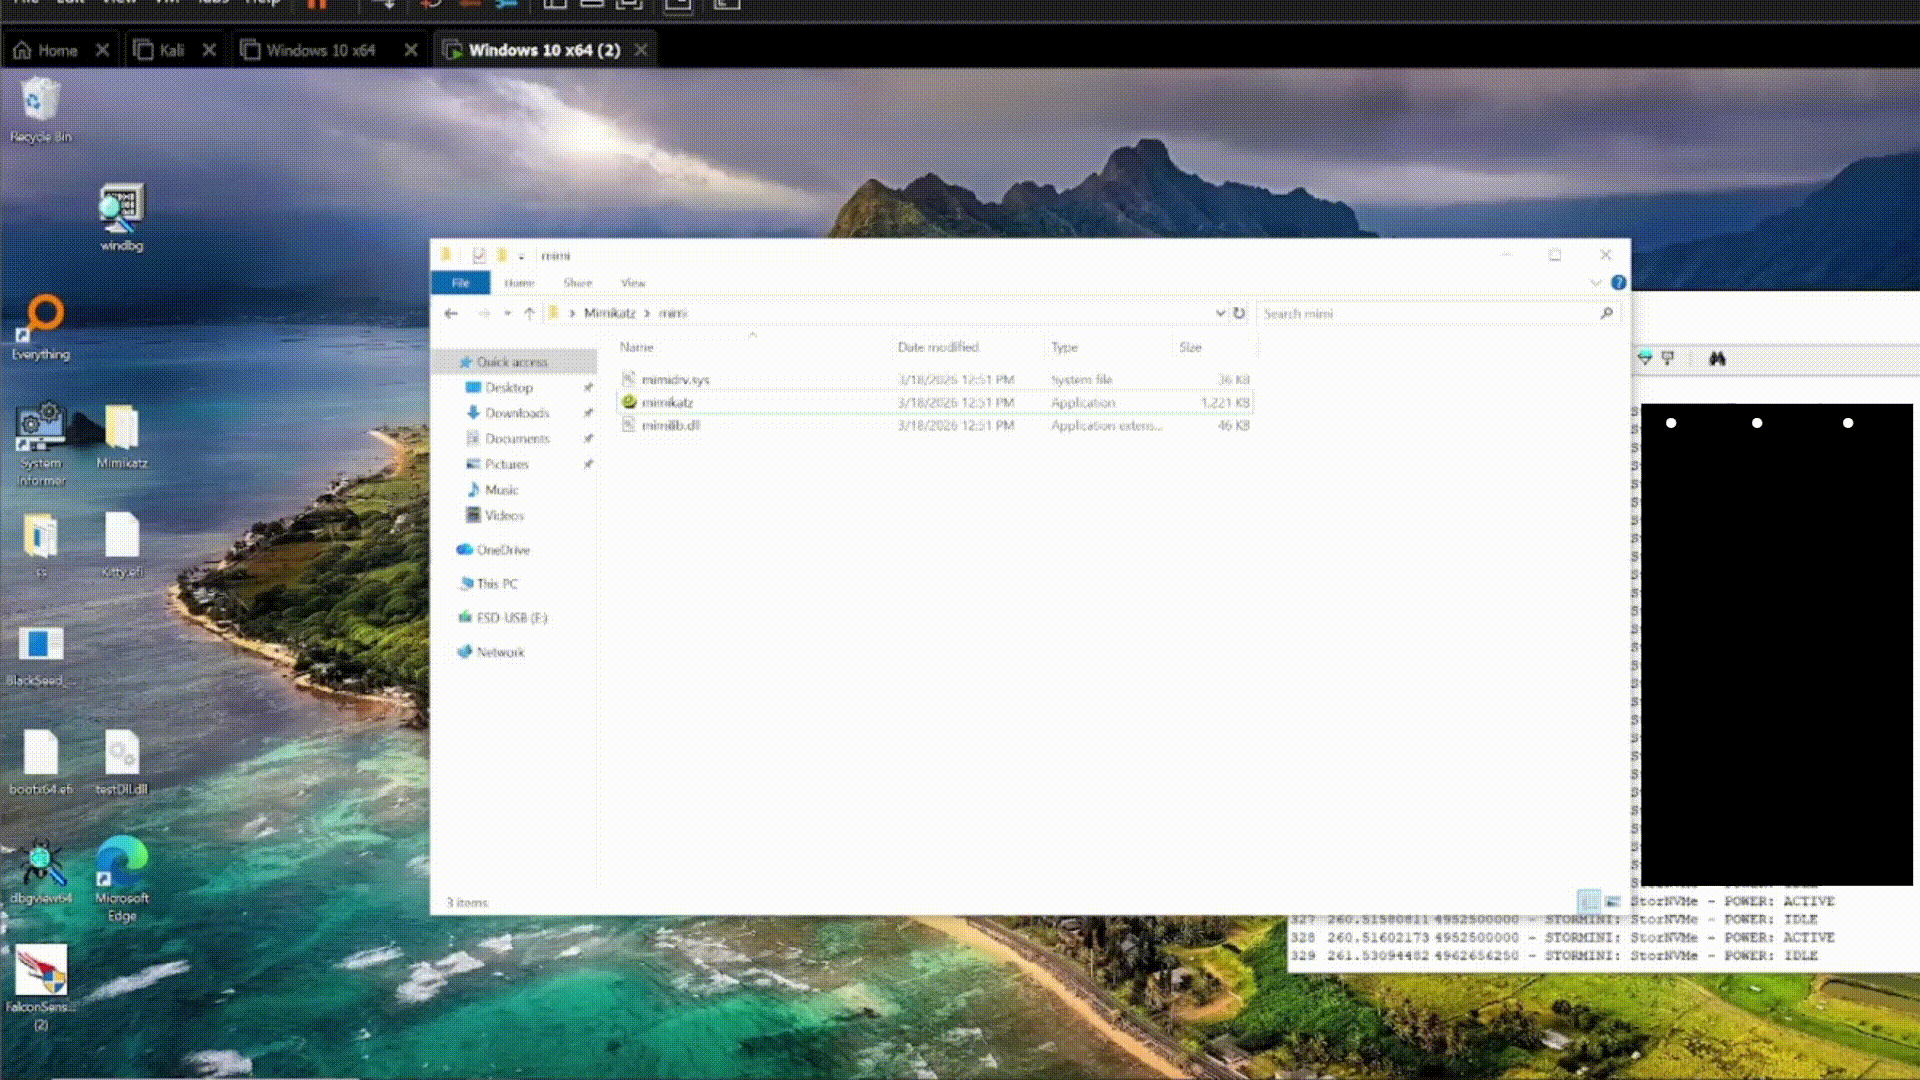
Task: Go back in File Explorer navigation
Action: [451, 313]
